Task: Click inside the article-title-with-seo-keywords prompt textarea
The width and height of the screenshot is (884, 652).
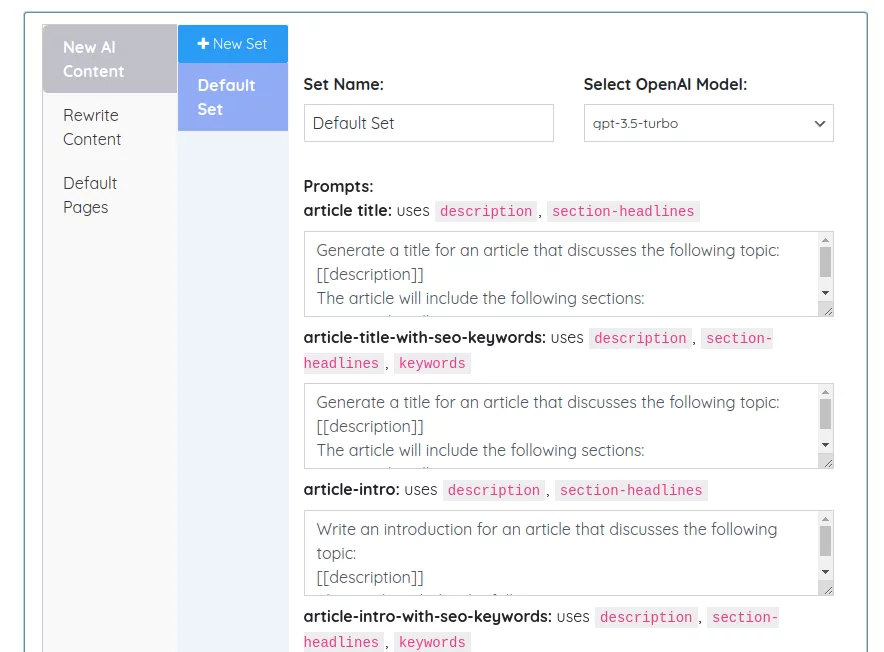Action: point(561,426)
